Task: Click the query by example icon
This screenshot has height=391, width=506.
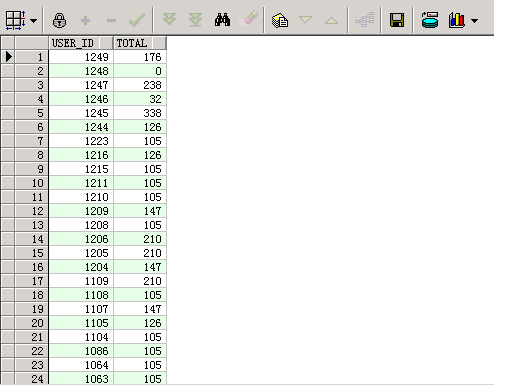Action: click(x=280, y=20)
